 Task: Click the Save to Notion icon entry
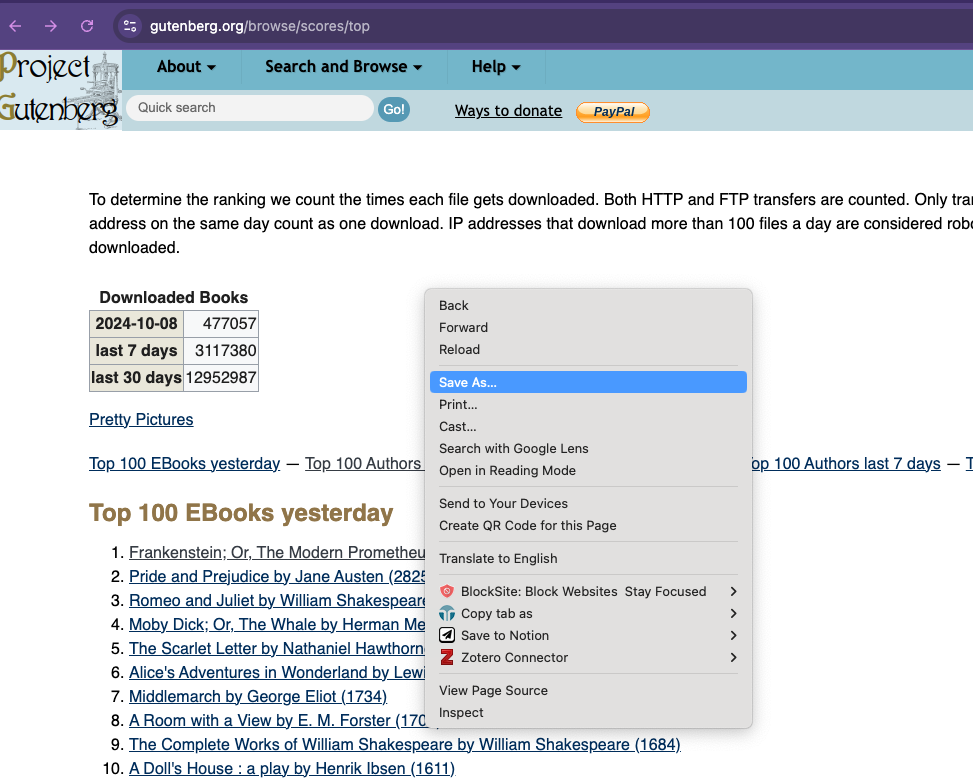coord(447,636)
